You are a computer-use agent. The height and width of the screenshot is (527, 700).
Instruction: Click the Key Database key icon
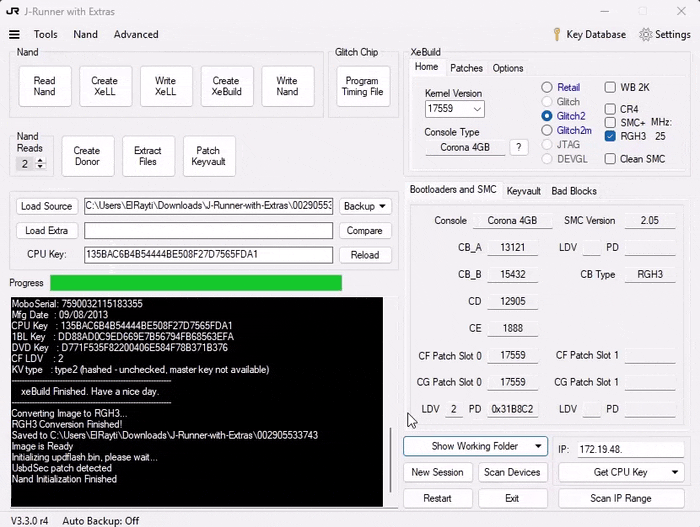pos(557,34)
